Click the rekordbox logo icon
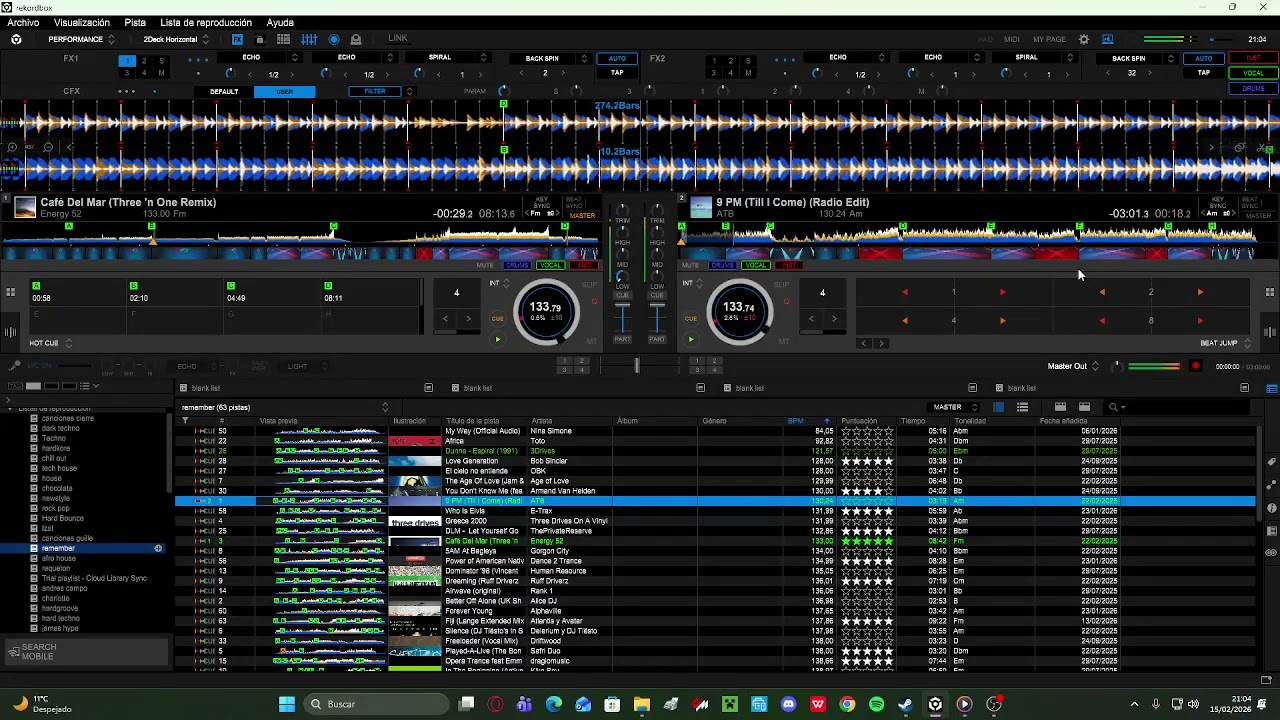This screenshot has height=720, width=1280. click(x=16, y=39)
